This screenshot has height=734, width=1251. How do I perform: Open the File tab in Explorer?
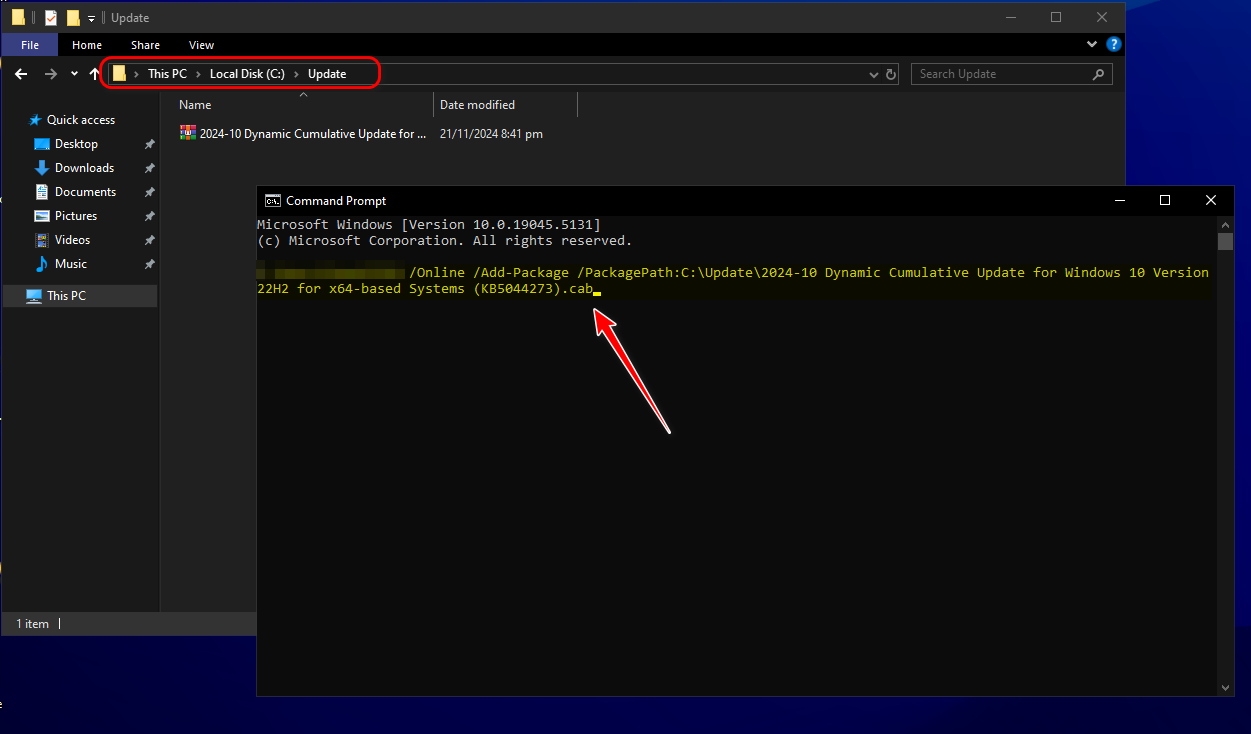30,45
